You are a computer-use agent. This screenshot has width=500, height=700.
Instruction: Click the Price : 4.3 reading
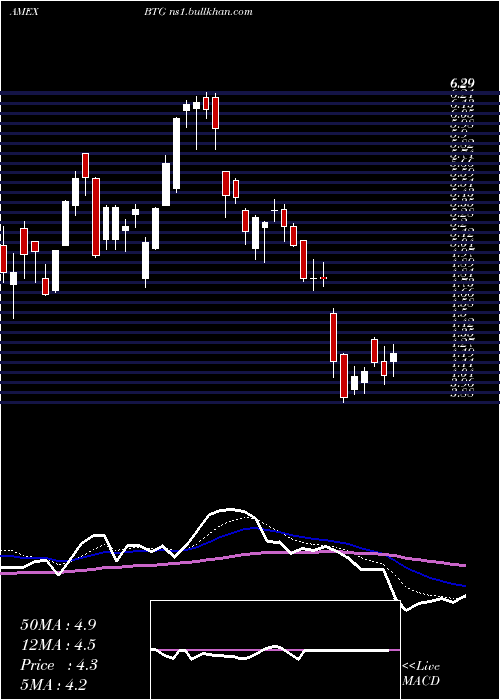coord(58,665)
